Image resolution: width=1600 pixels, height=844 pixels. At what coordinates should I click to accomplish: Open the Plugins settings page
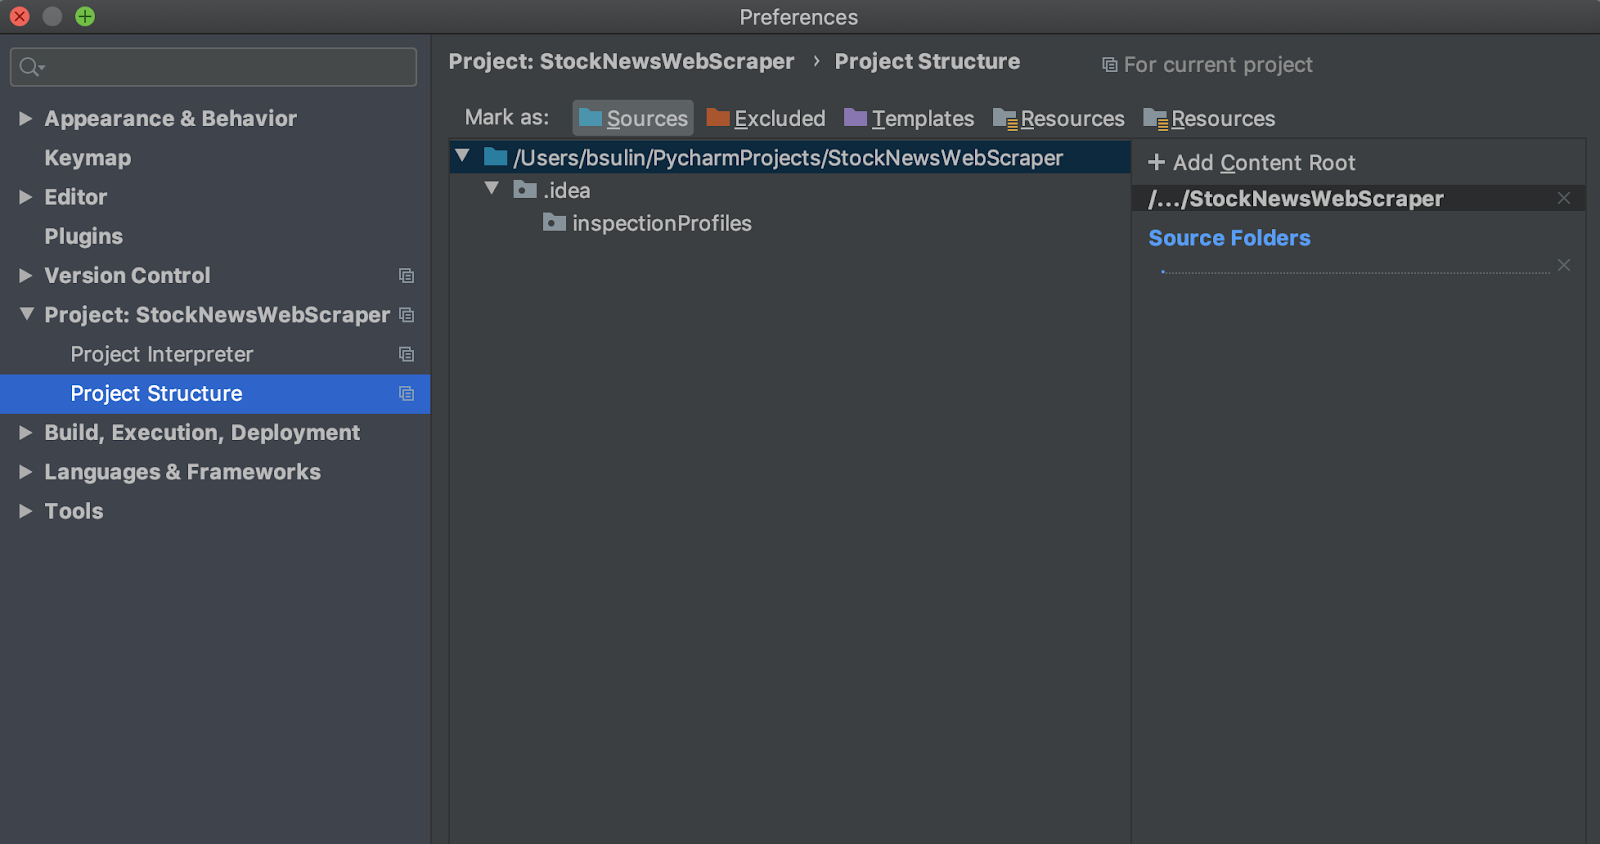point(84,237)
